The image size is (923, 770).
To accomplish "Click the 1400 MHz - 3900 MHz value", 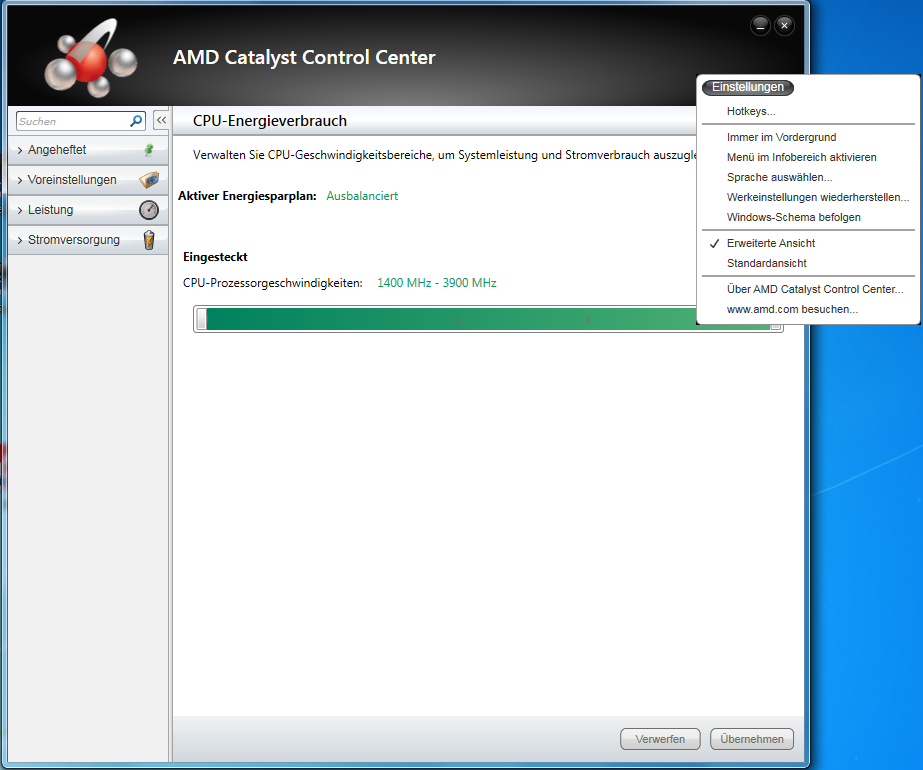I will pos(437,283).
